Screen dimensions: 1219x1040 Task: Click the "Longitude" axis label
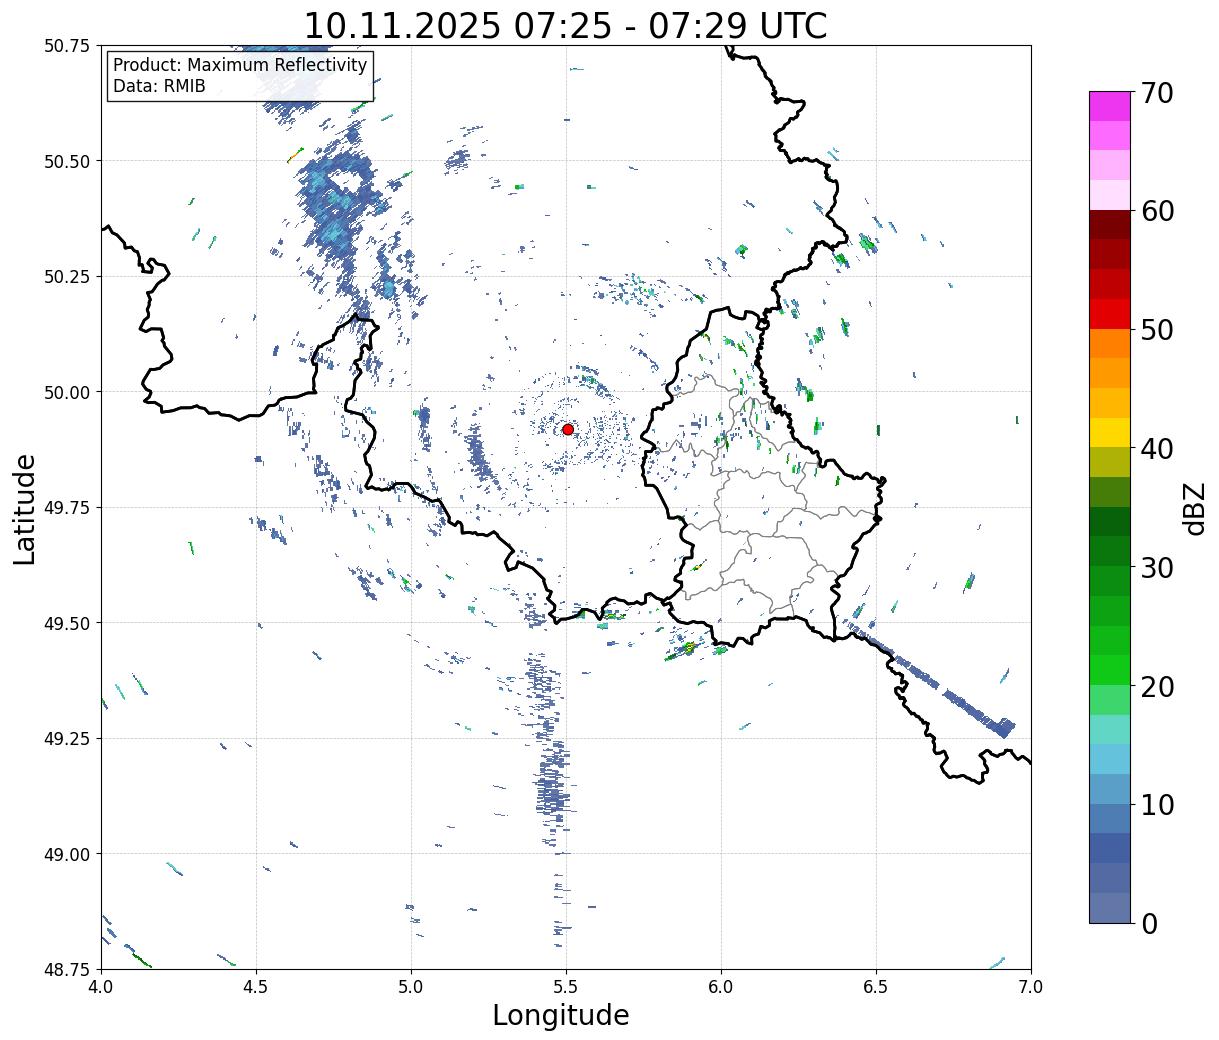pyautogui.click(x=561, y=1015)
